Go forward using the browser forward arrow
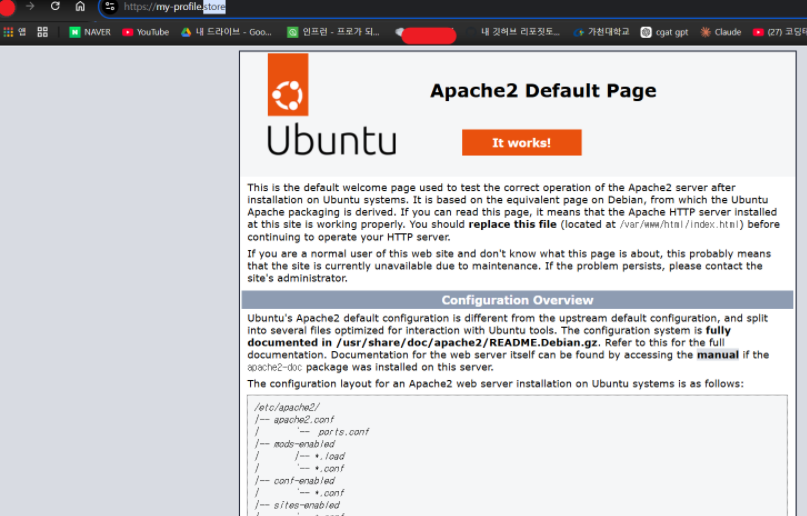 pyautogui.click(x=30, y=6)
